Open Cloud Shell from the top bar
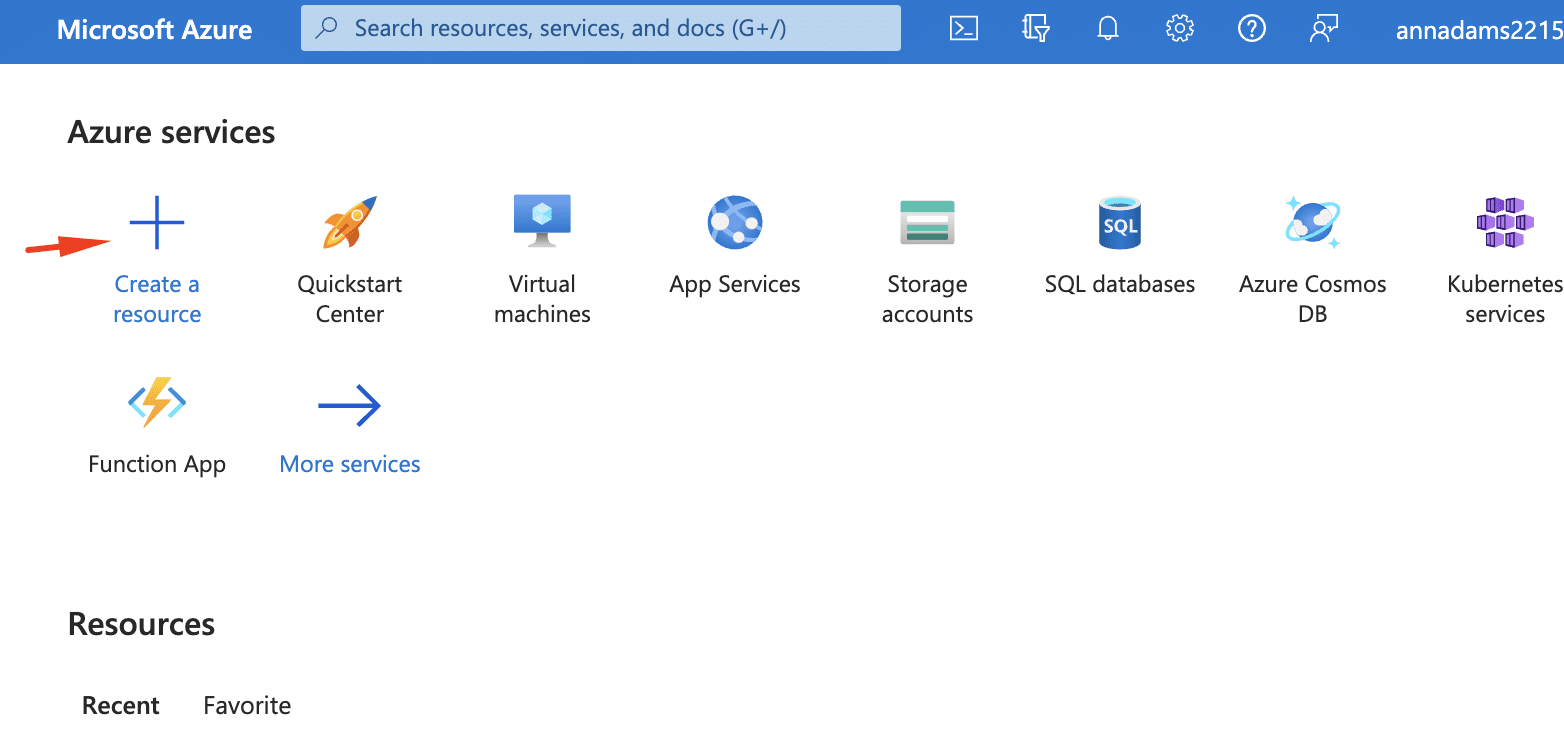The height and width of the screenshot is (732, 1564). pos(963,29)
